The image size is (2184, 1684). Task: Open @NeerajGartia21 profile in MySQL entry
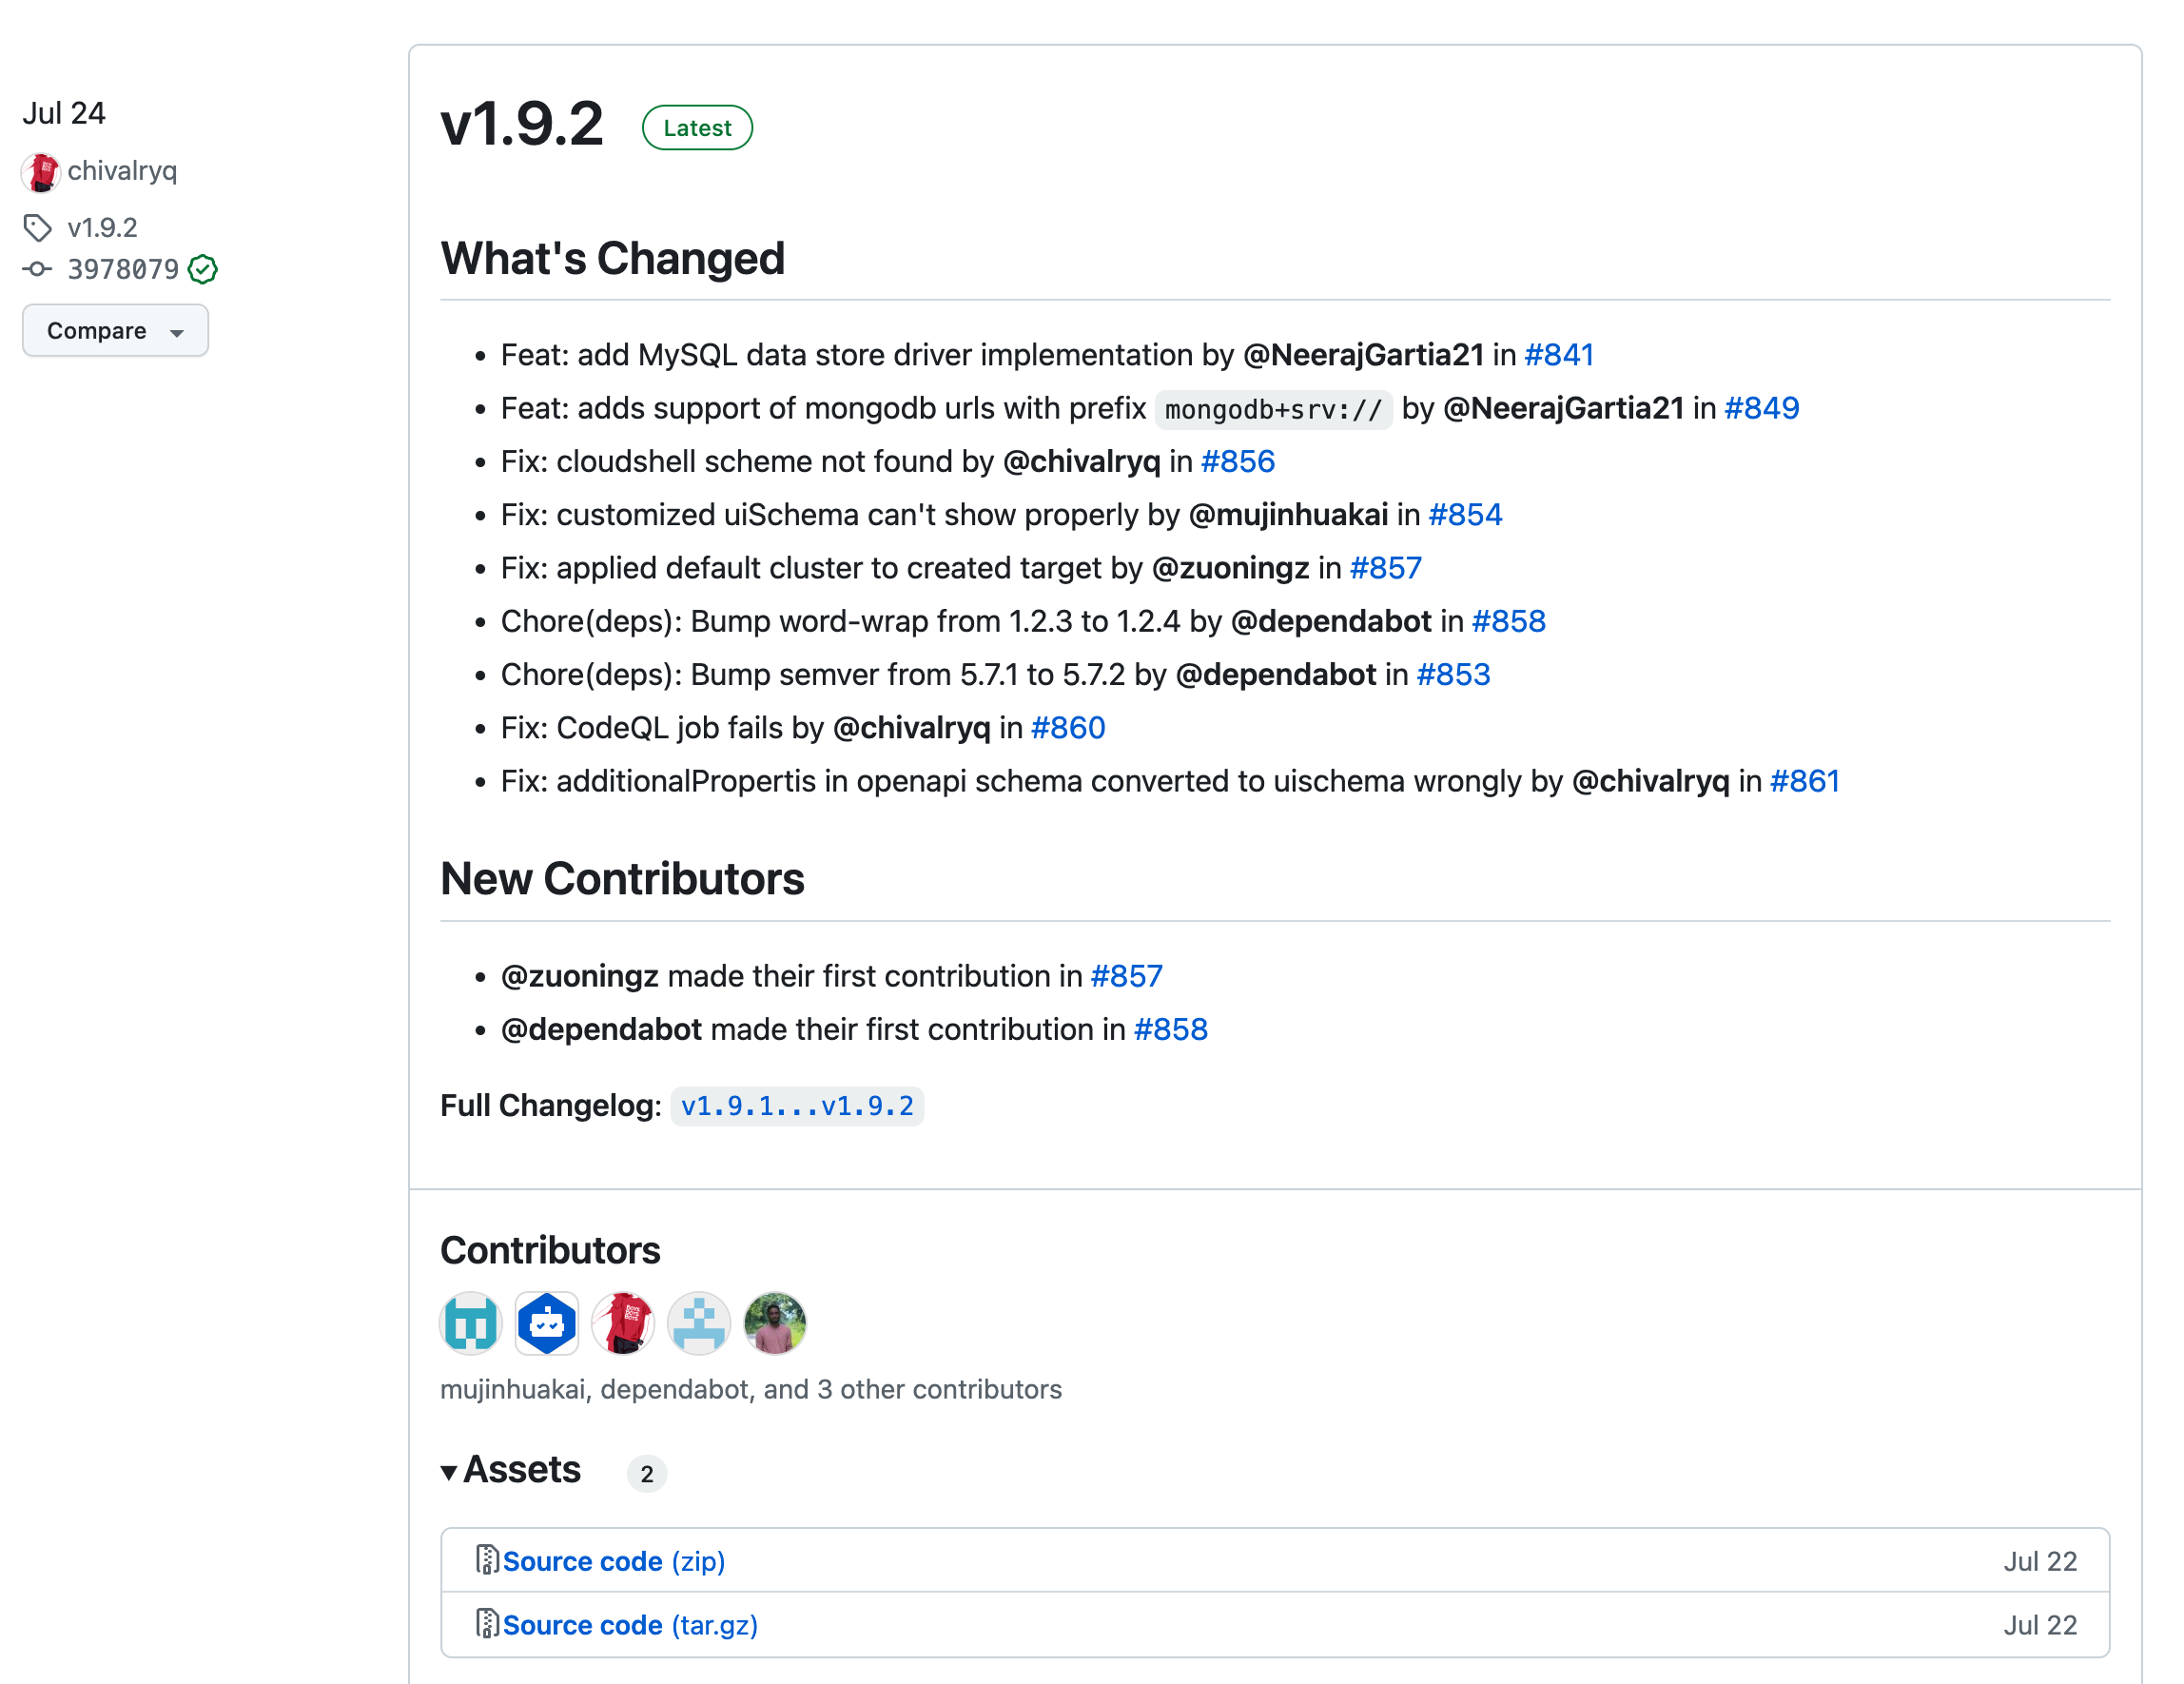[x=1363, y=355]
